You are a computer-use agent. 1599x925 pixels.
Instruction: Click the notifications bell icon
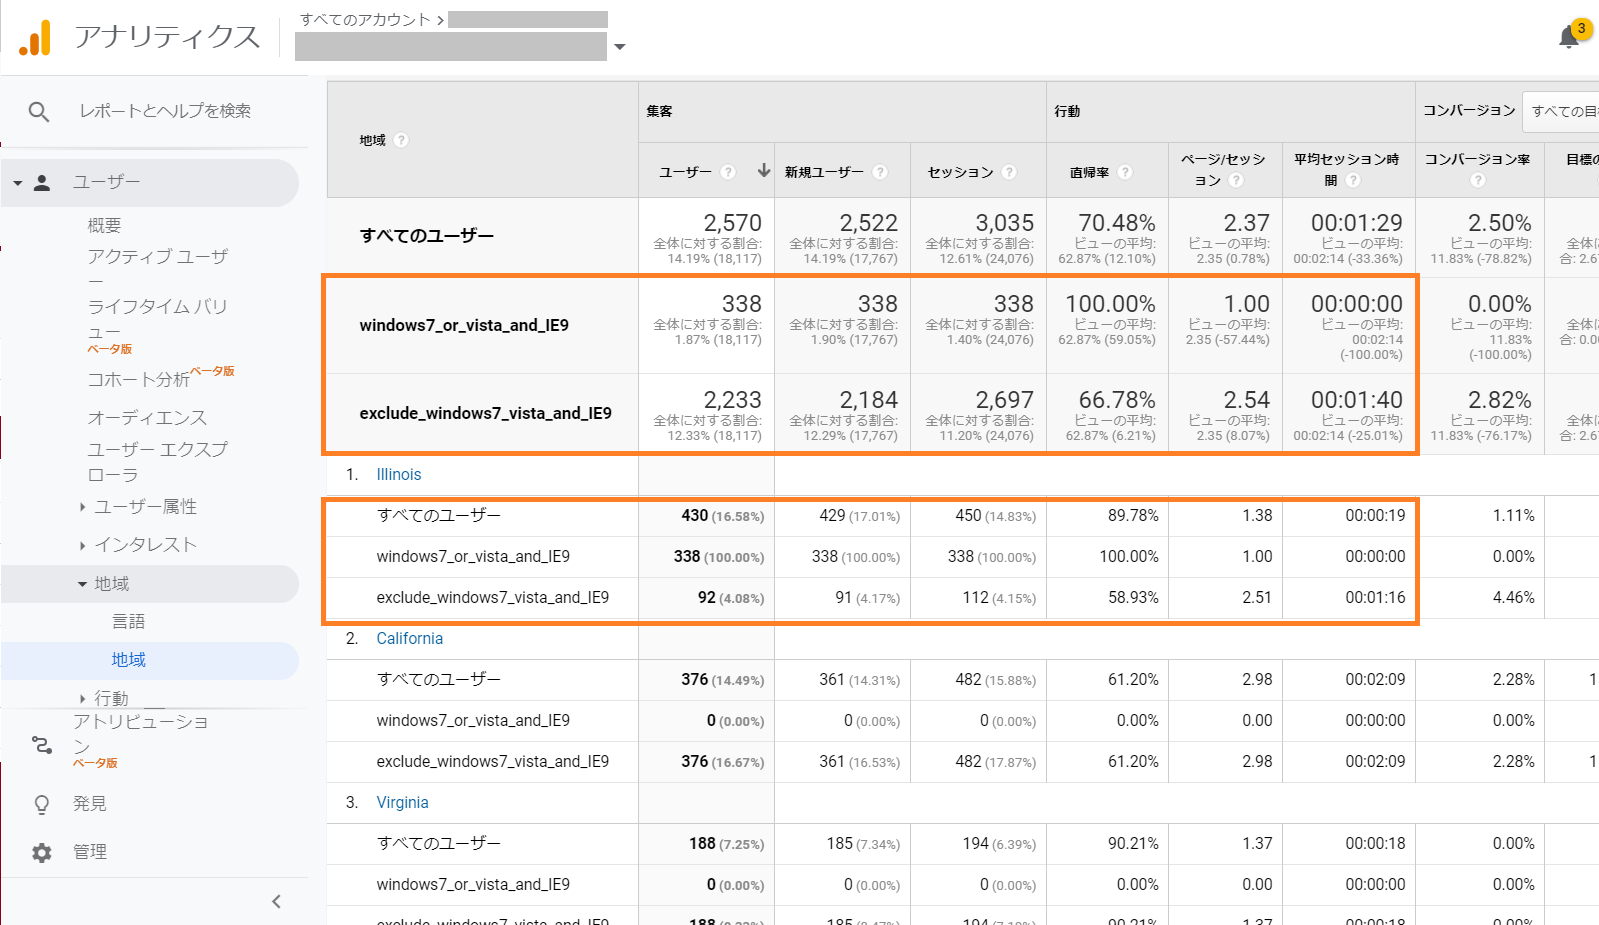pyautogui.click(x=1569, y=37)
